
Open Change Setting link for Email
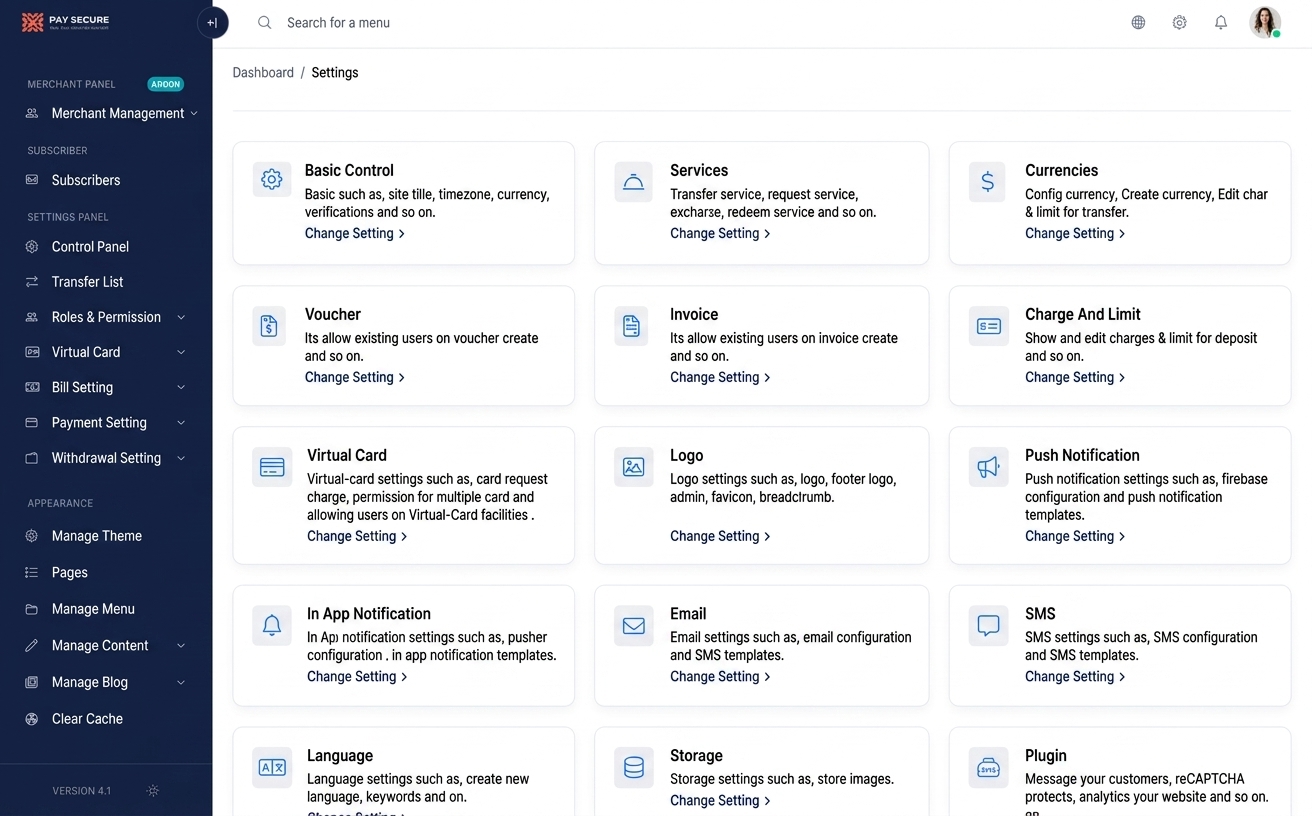pos(720,677)
